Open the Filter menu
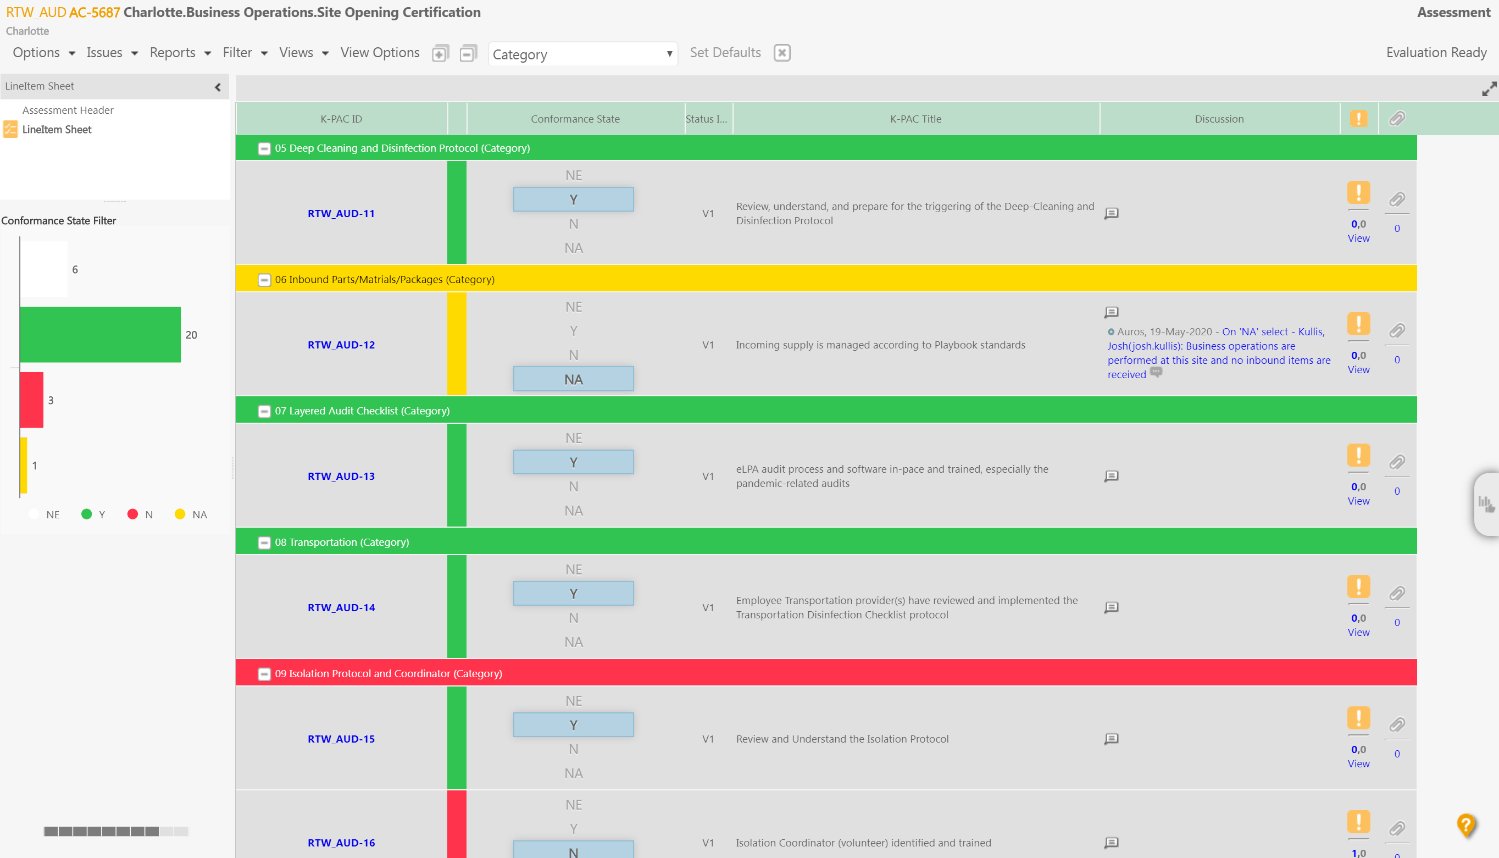The height and width of the screenshot is (858, 1499). pyautogui.click(x=245, y=53)
